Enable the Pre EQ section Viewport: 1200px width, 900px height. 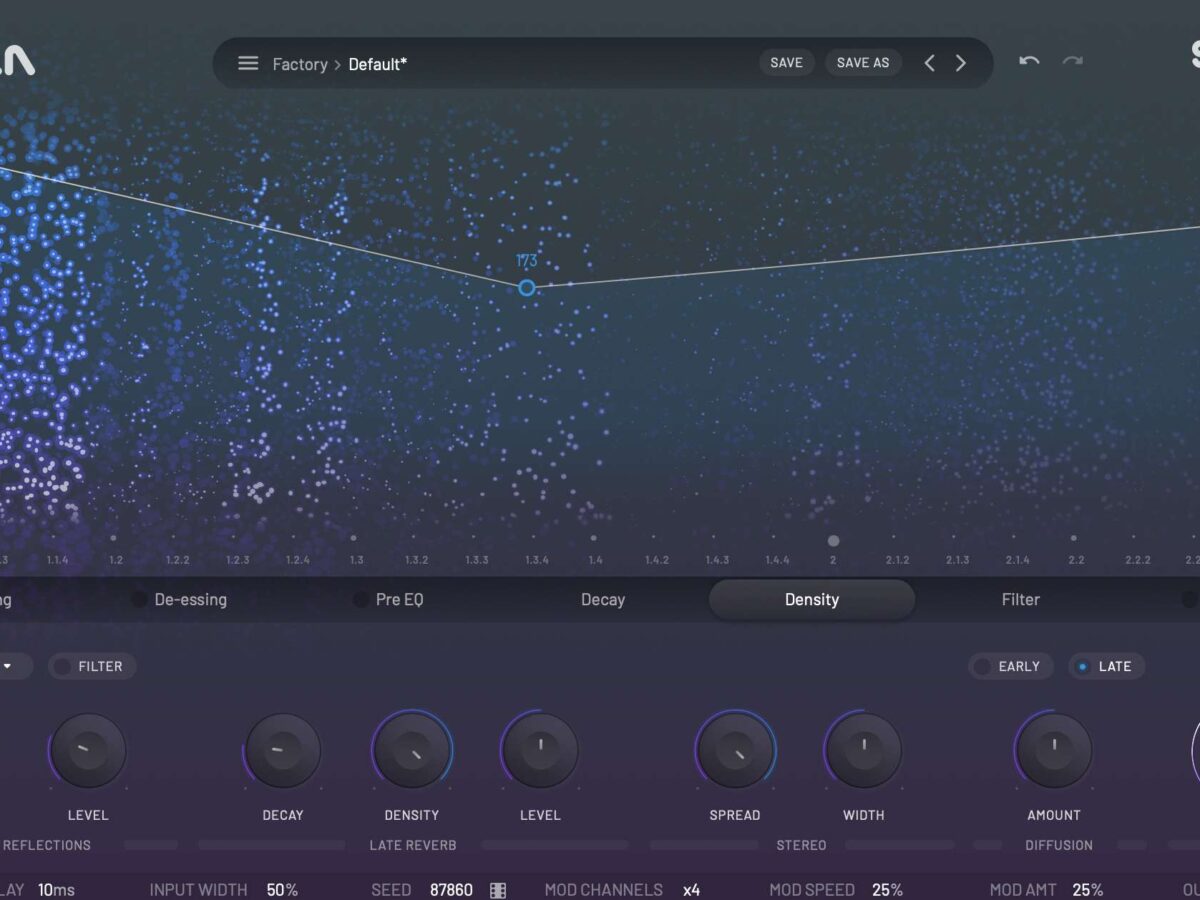click(x=361, y=600)
